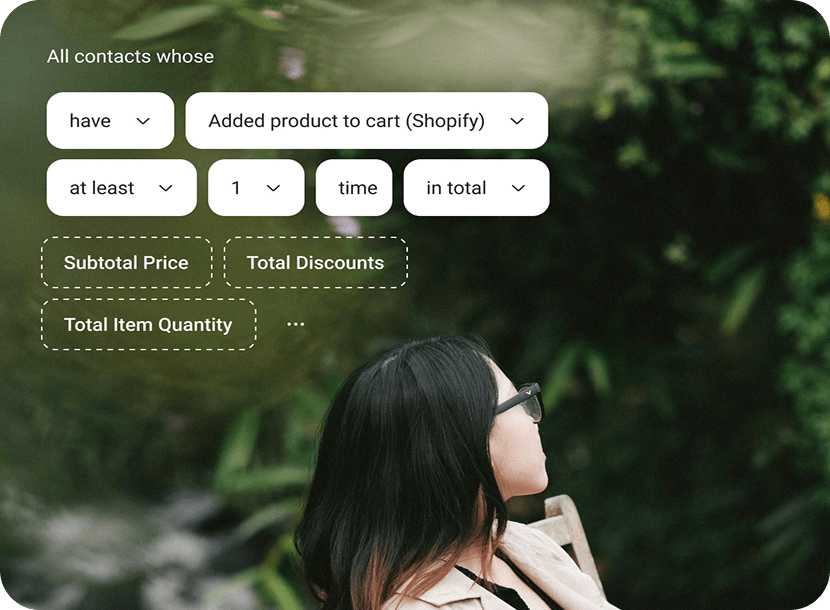The image size is (830, 610).
Task: Open 'Added product to cart (Shopify)' dropdown
Action: [366, 121]
